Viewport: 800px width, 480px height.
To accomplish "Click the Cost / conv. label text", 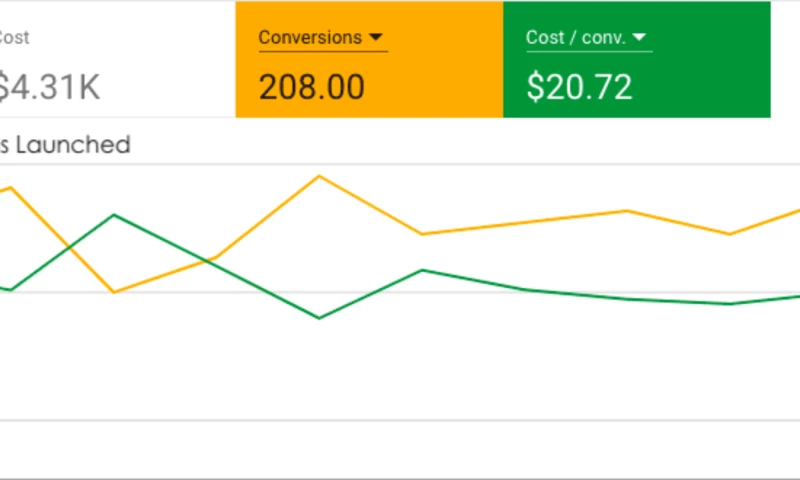I will [576, 38].
